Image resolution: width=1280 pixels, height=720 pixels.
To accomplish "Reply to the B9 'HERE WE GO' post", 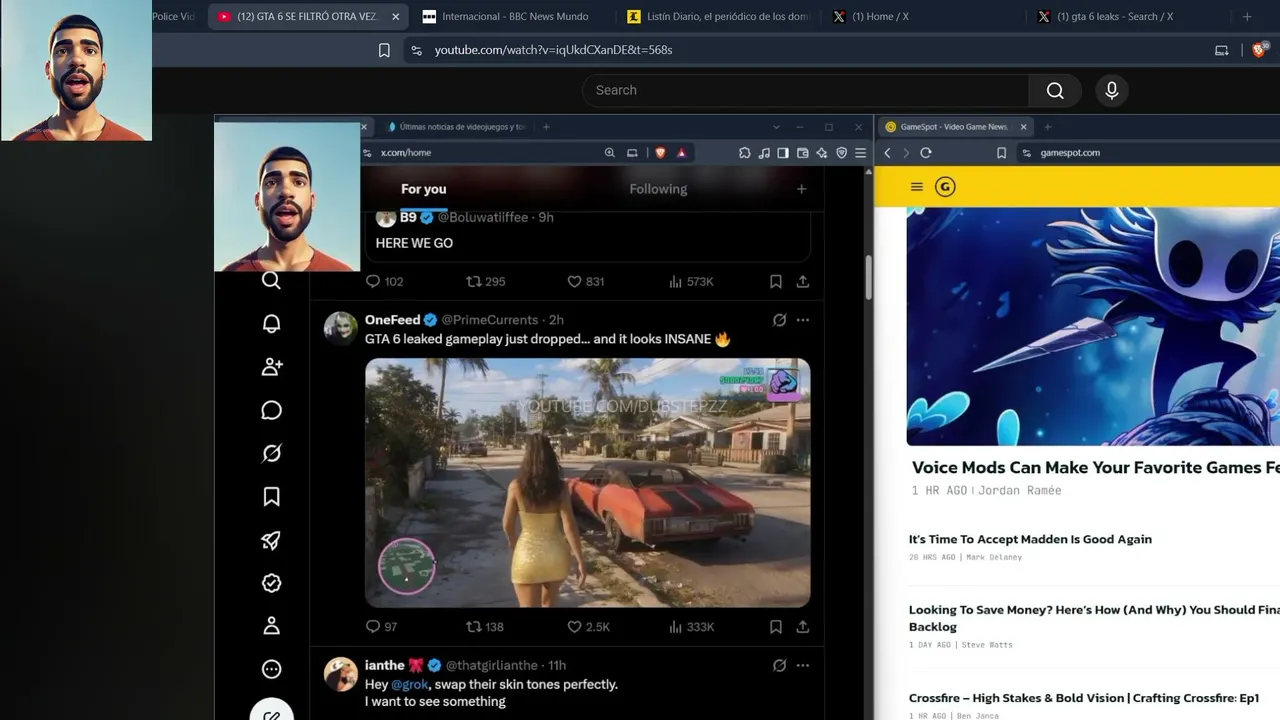I will [384, 282].
